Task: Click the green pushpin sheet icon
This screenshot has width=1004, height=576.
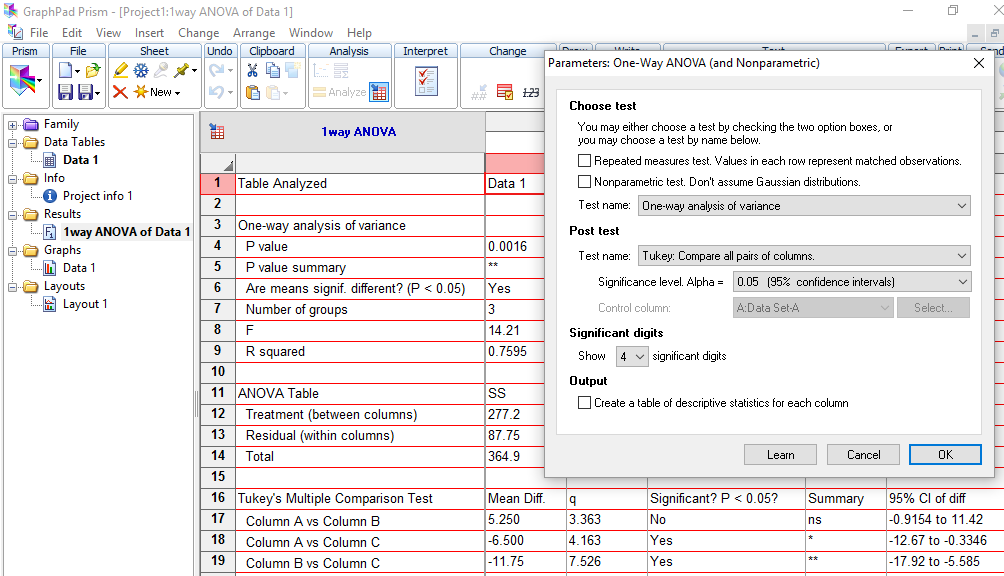Action: tap(182, 70)
